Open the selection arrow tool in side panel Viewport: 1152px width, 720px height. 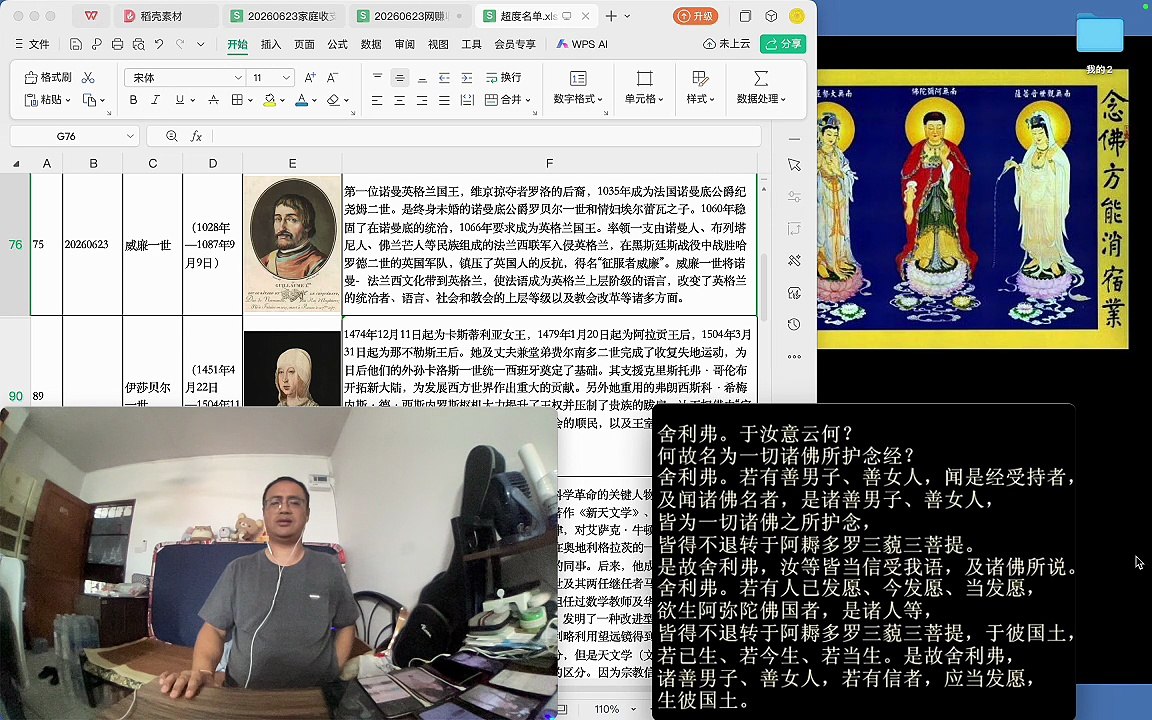coord(794,165)
